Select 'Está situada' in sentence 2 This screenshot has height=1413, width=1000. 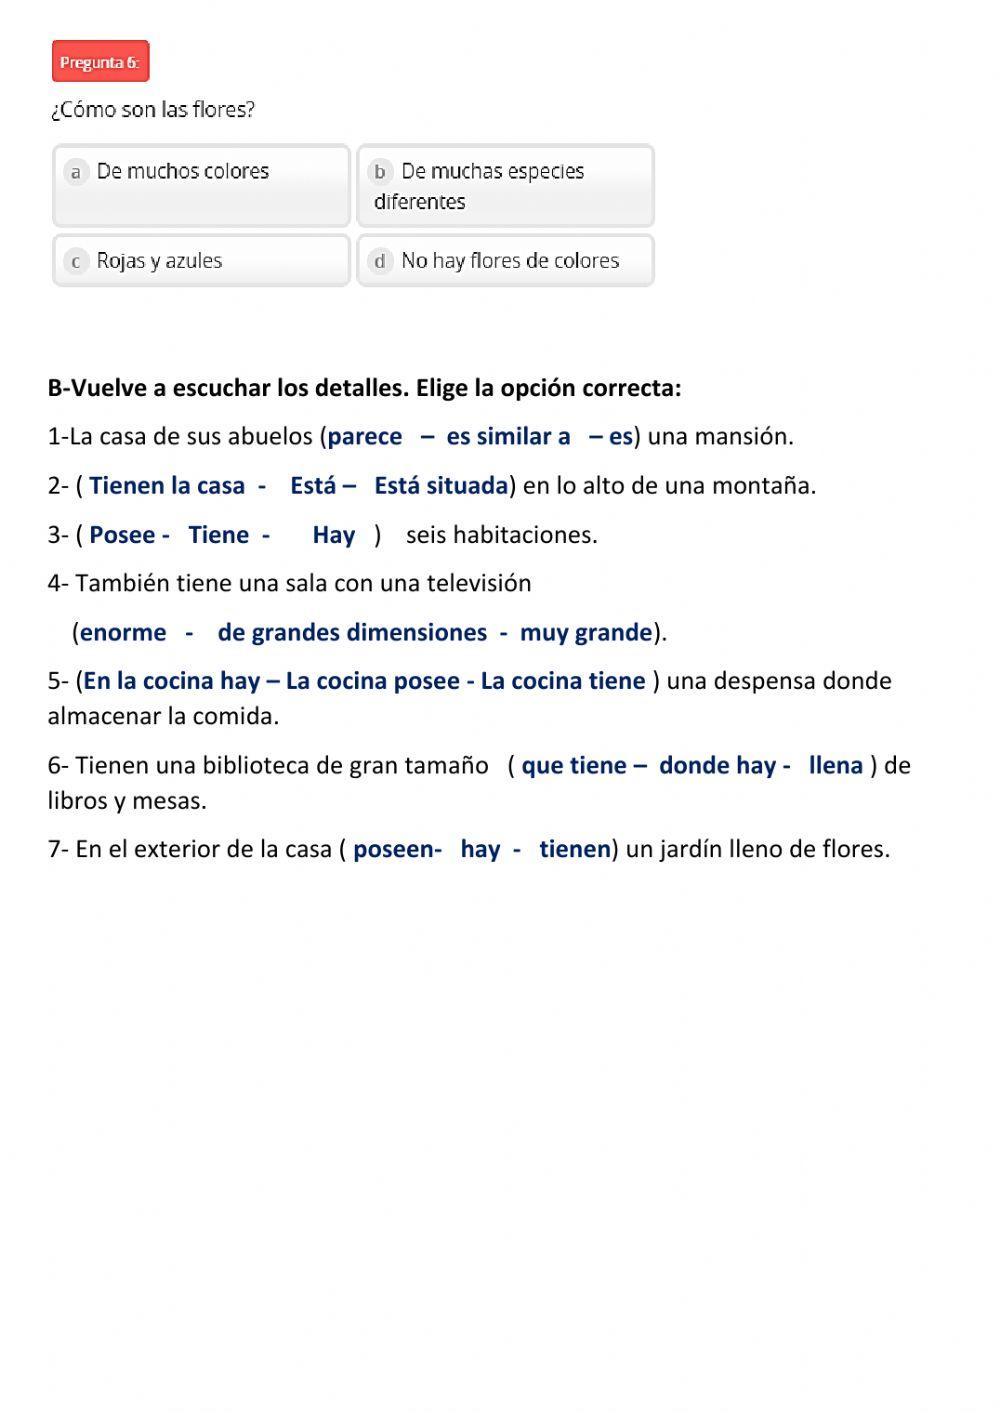click(x=441, y=486)
